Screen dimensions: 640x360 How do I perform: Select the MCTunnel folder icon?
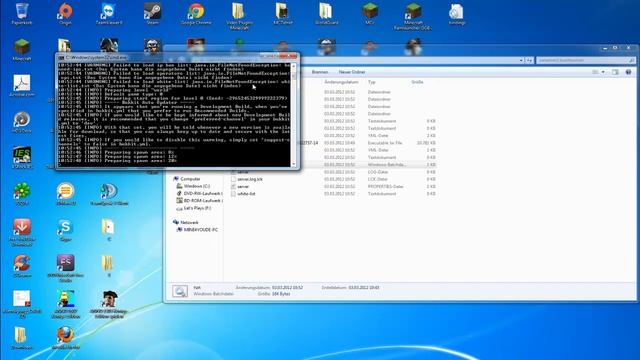coord(282,13)
